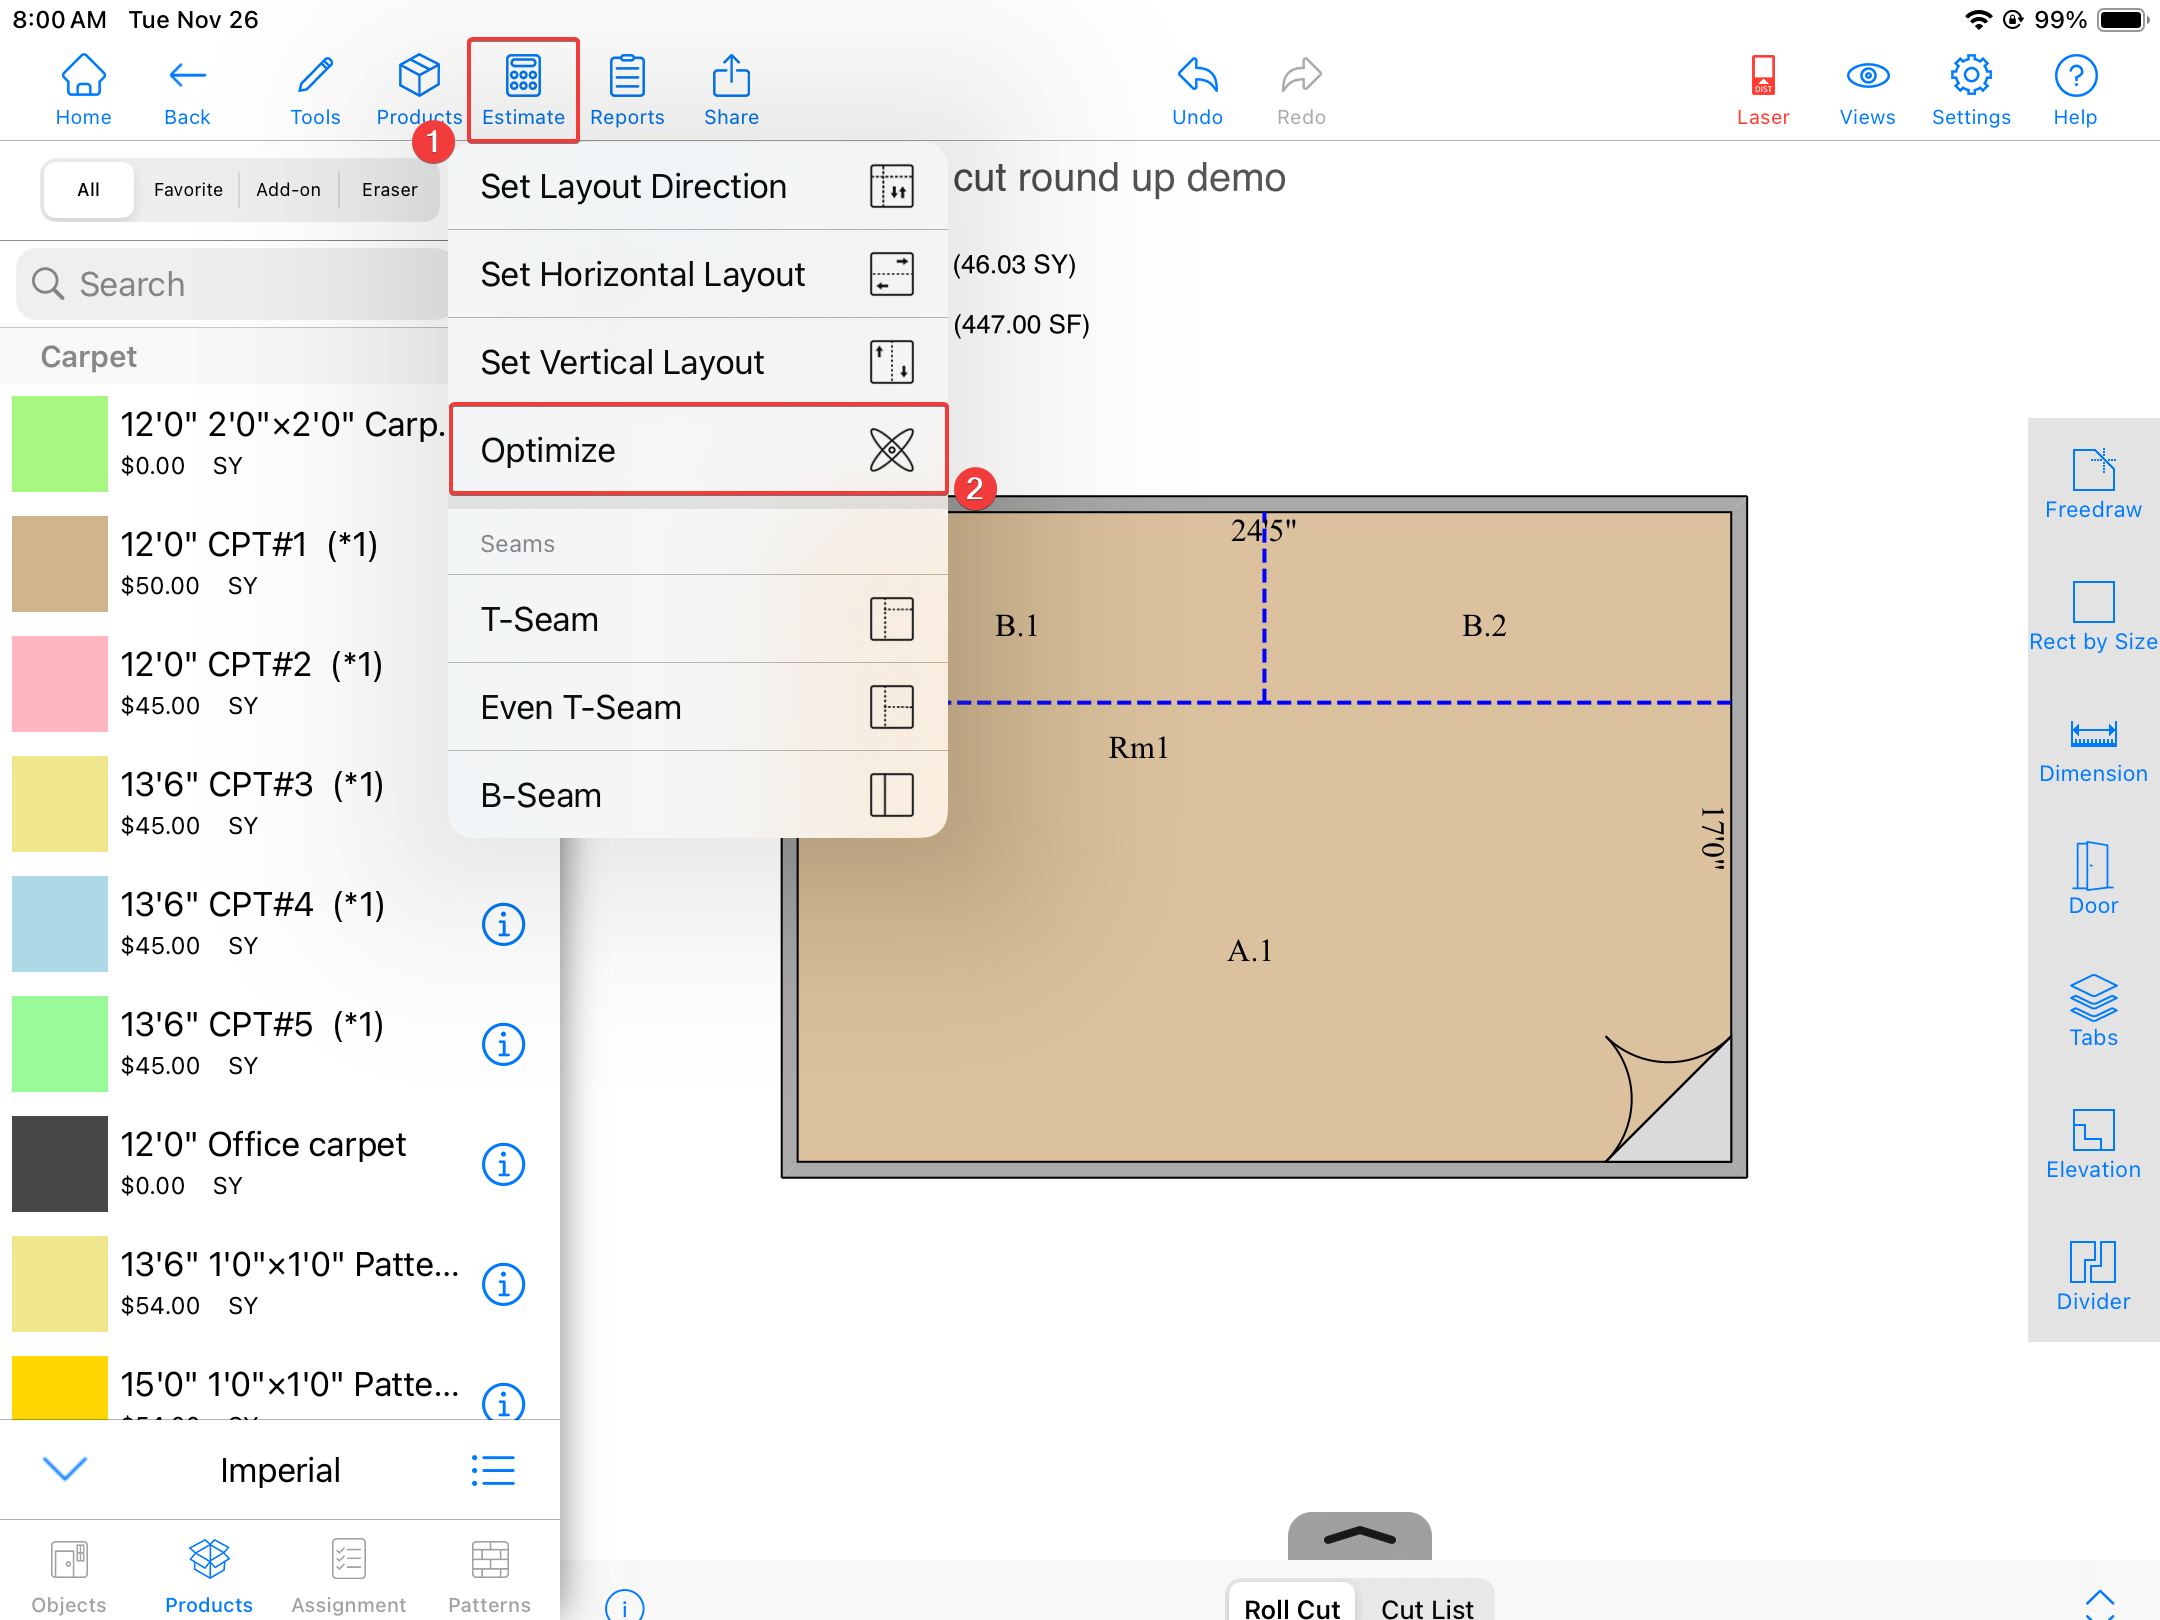The image size is (2160, 1620).
Task: Pick the pink CPT#2 carpet swatch
Action: [60, 684]
